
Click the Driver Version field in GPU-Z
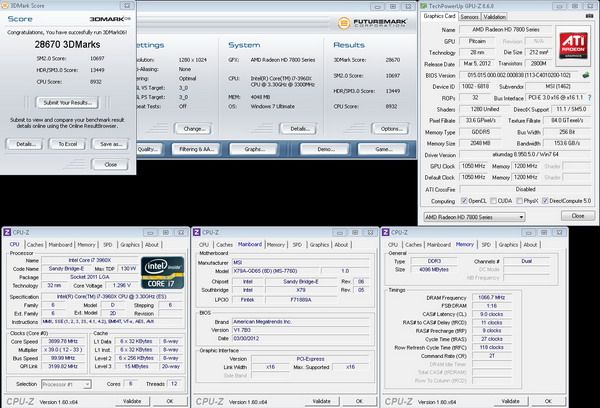pyautogui.click(x=525, y=155)
